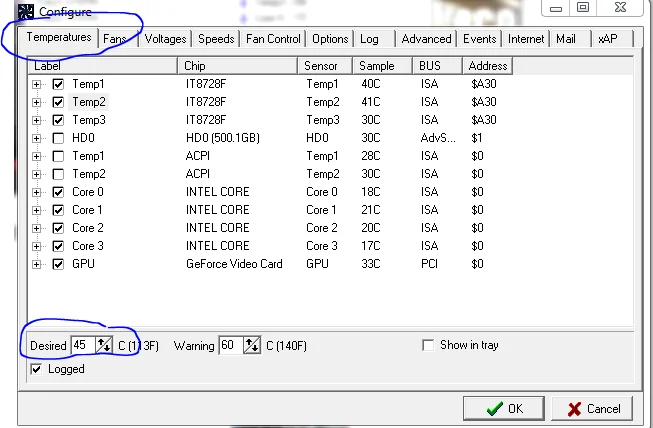Confirm with the OK button
The width and height of the screenshot is (653, 428).
coord(504,408)
